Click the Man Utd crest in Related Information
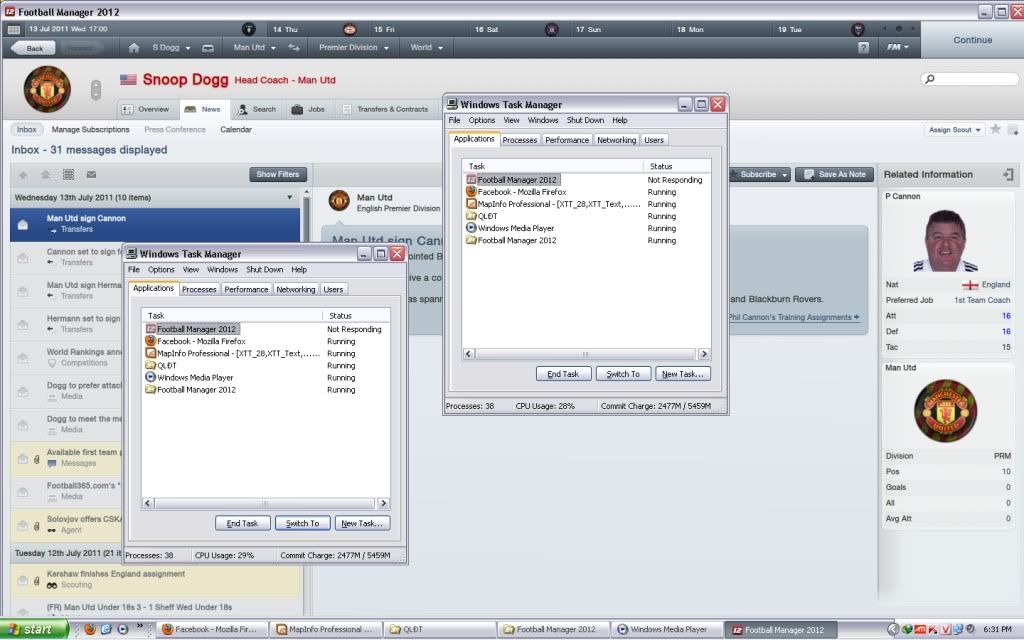 (945, 411)
